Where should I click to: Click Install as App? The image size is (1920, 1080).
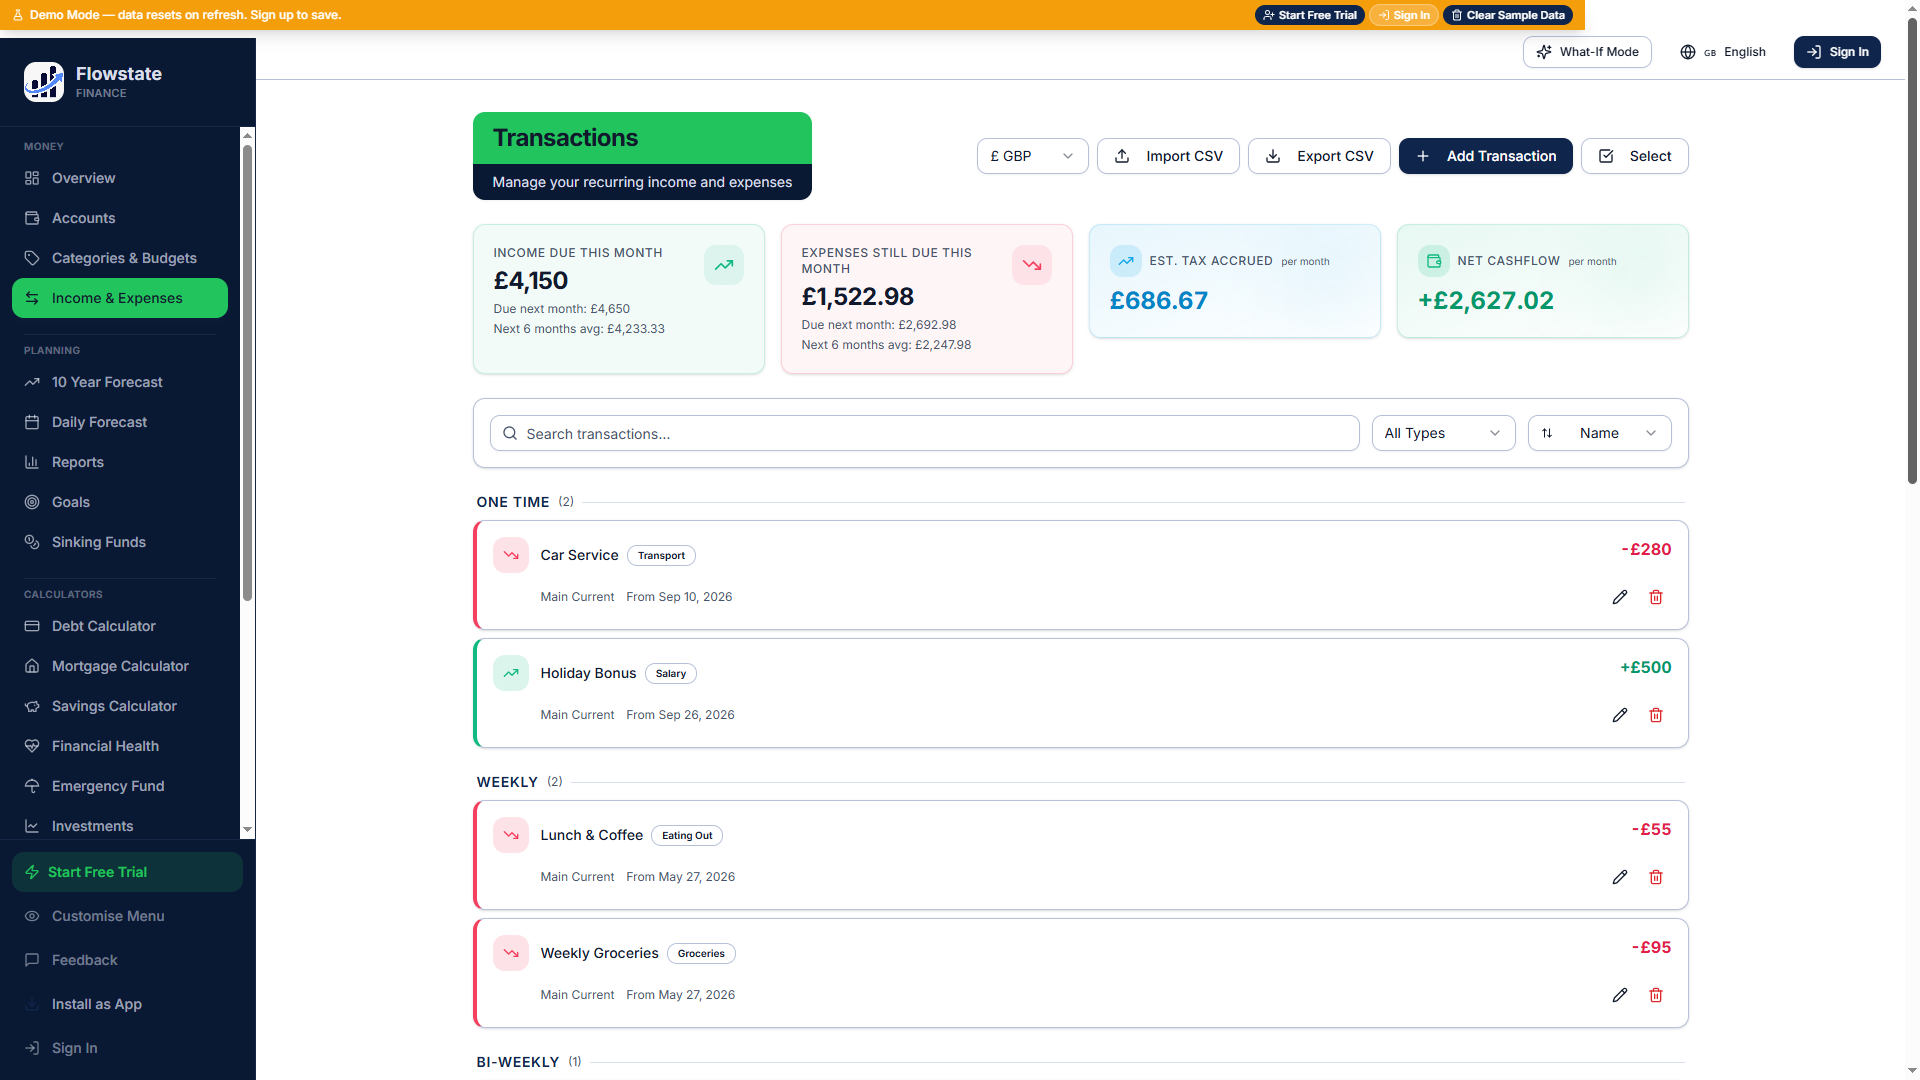(127, 1004)
